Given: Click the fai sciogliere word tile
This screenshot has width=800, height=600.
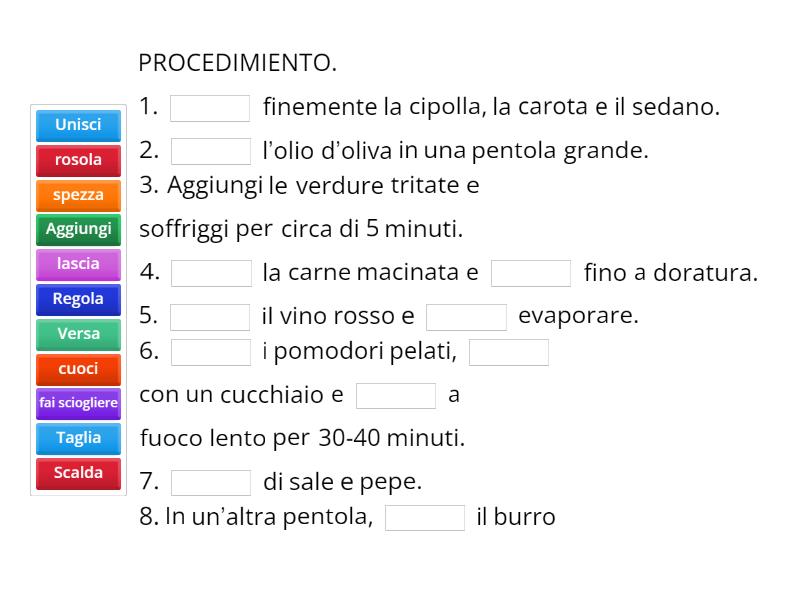Looking at the screenshot, I should 78,403.
